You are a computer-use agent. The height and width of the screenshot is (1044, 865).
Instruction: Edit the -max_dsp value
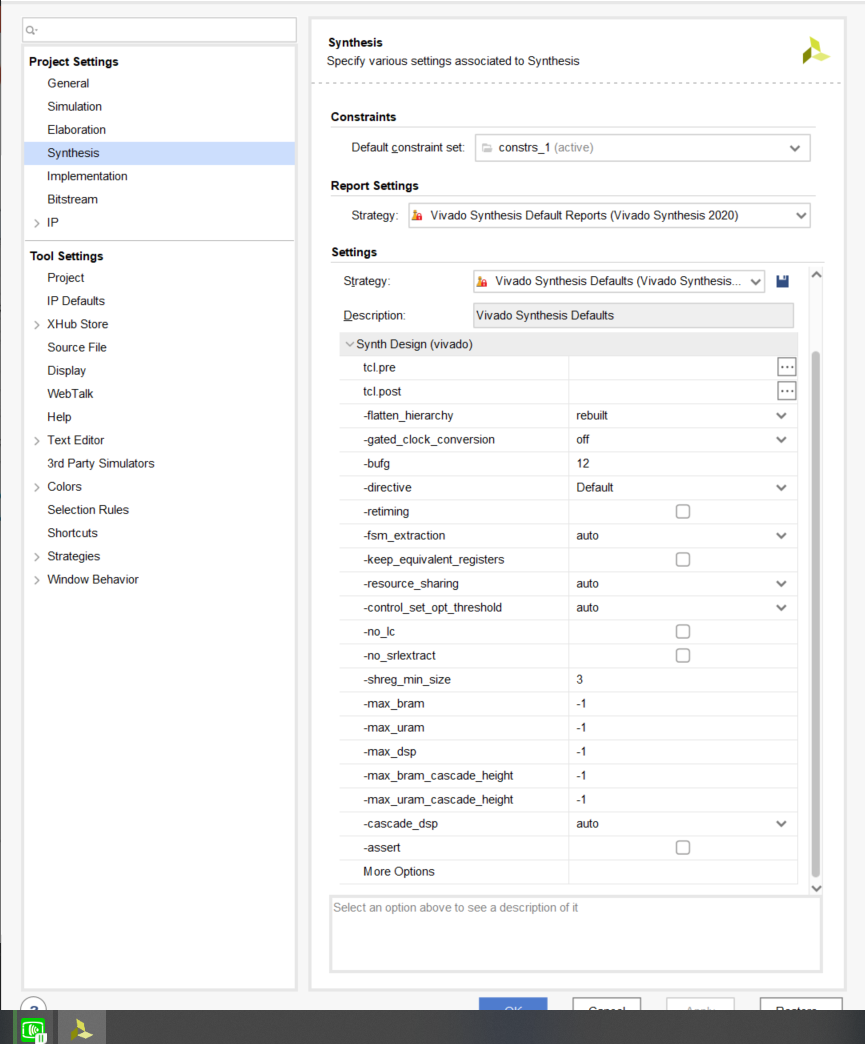pos(683,752)
